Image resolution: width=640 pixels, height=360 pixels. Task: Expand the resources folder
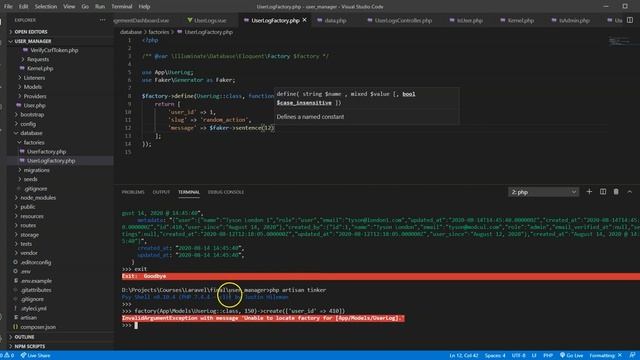coord(32,216)
